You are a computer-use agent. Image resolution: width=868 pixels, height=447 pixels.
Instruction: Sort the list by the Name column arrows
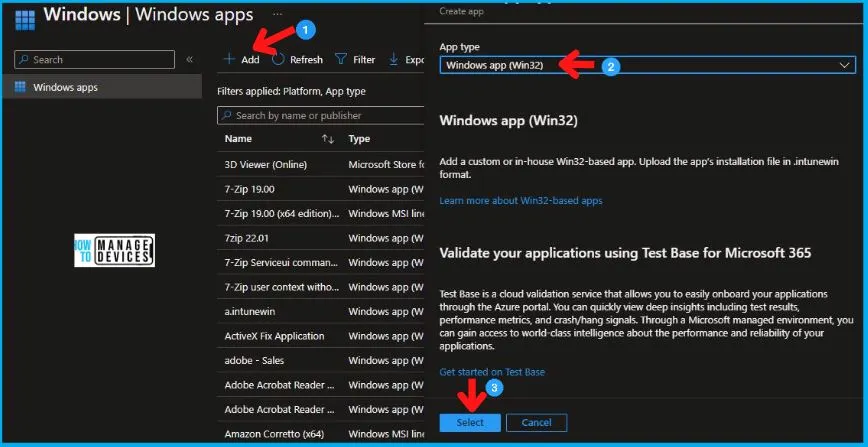point(328,139)
